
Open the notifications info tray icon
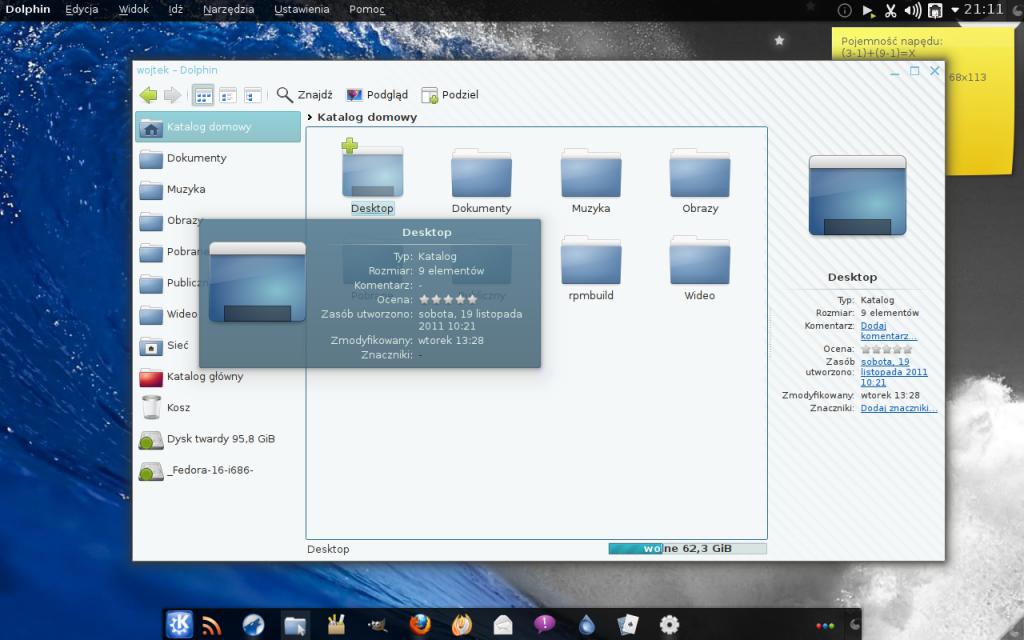[x=844, y=10]
